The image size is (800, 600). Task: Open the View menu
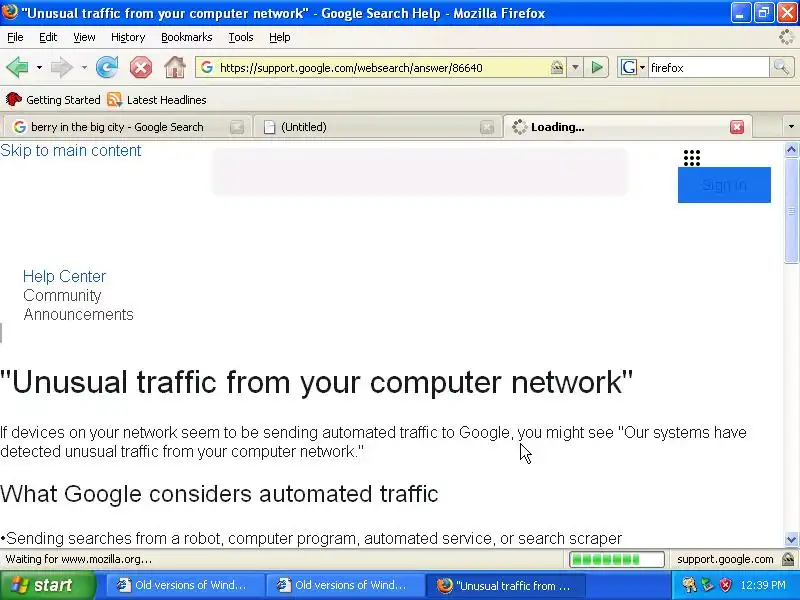84,37
